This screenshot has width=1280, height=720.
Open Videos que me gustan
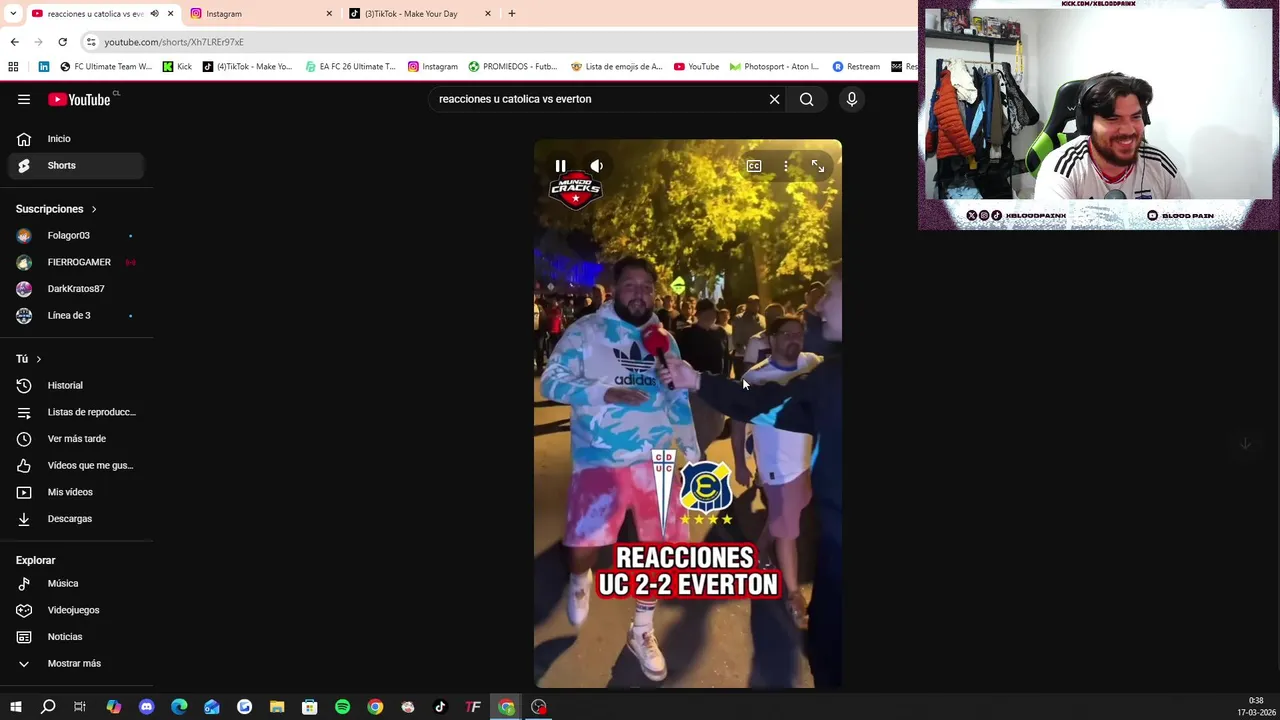click(x=77, y=465)
